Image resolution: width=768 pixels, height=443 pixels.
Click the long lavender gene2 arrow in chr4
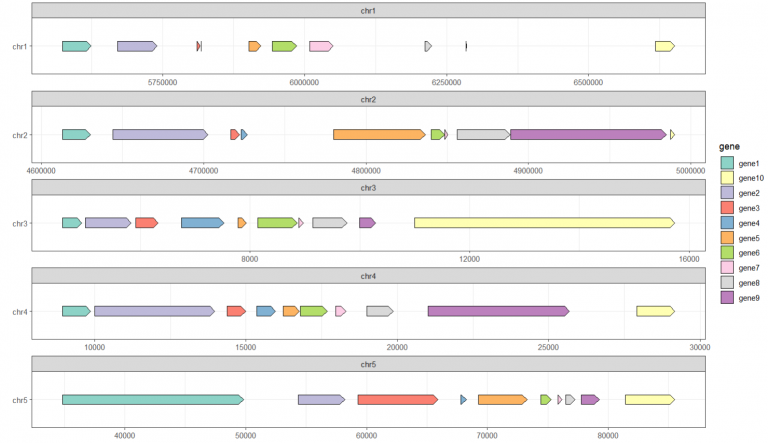153,312
